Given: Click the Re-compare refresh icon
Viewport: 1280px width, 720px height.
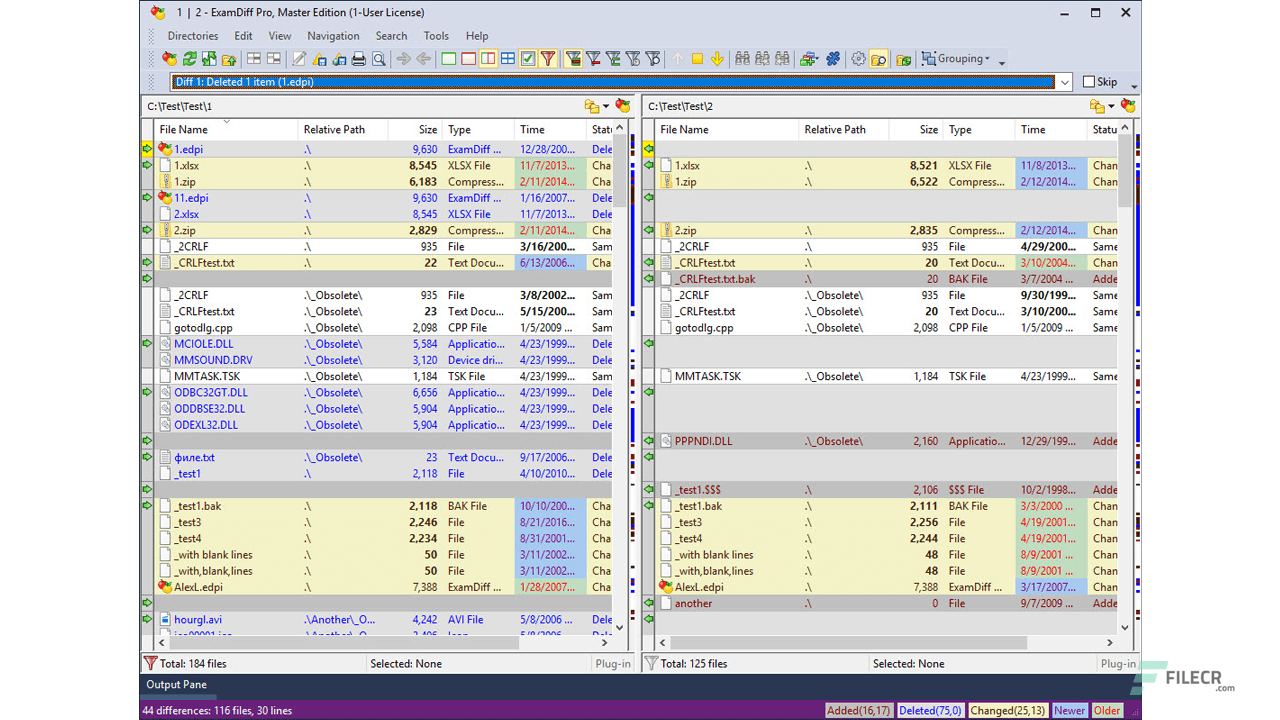Looking at the screenshot, I should coord(189,58).
